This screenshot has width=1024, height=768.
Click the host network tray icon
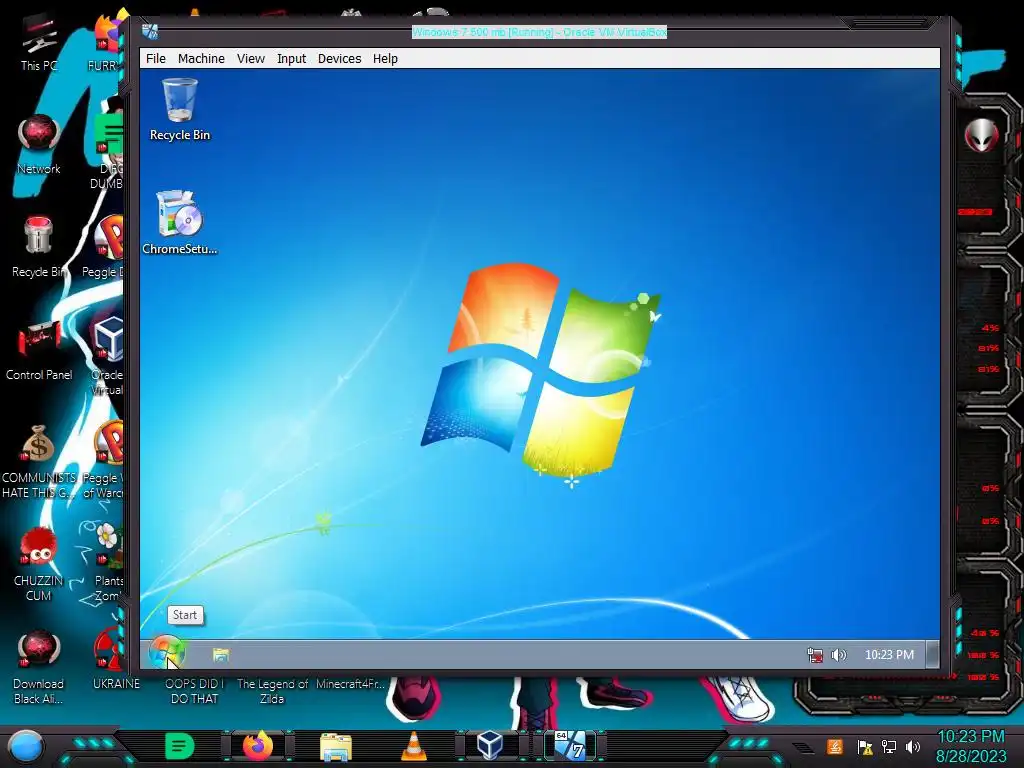coord(889,746)
